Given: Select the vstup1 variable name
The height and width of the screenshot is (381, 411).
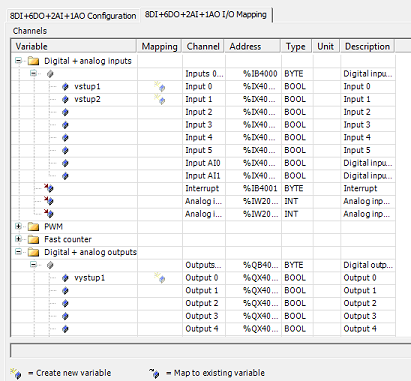Looking at the screenshot, I should (x=87, y=87).
